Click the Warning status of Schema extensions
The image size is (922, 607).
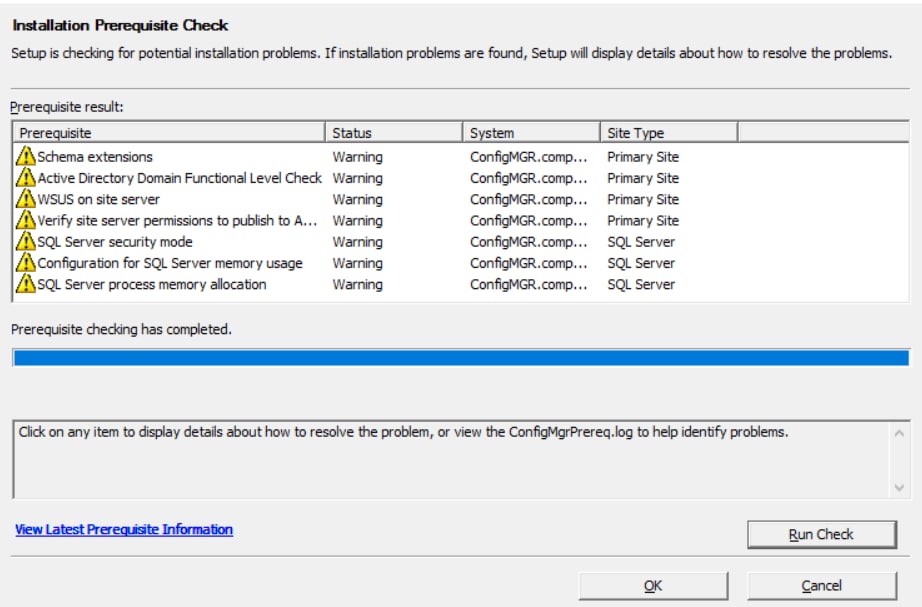point(358,157)
